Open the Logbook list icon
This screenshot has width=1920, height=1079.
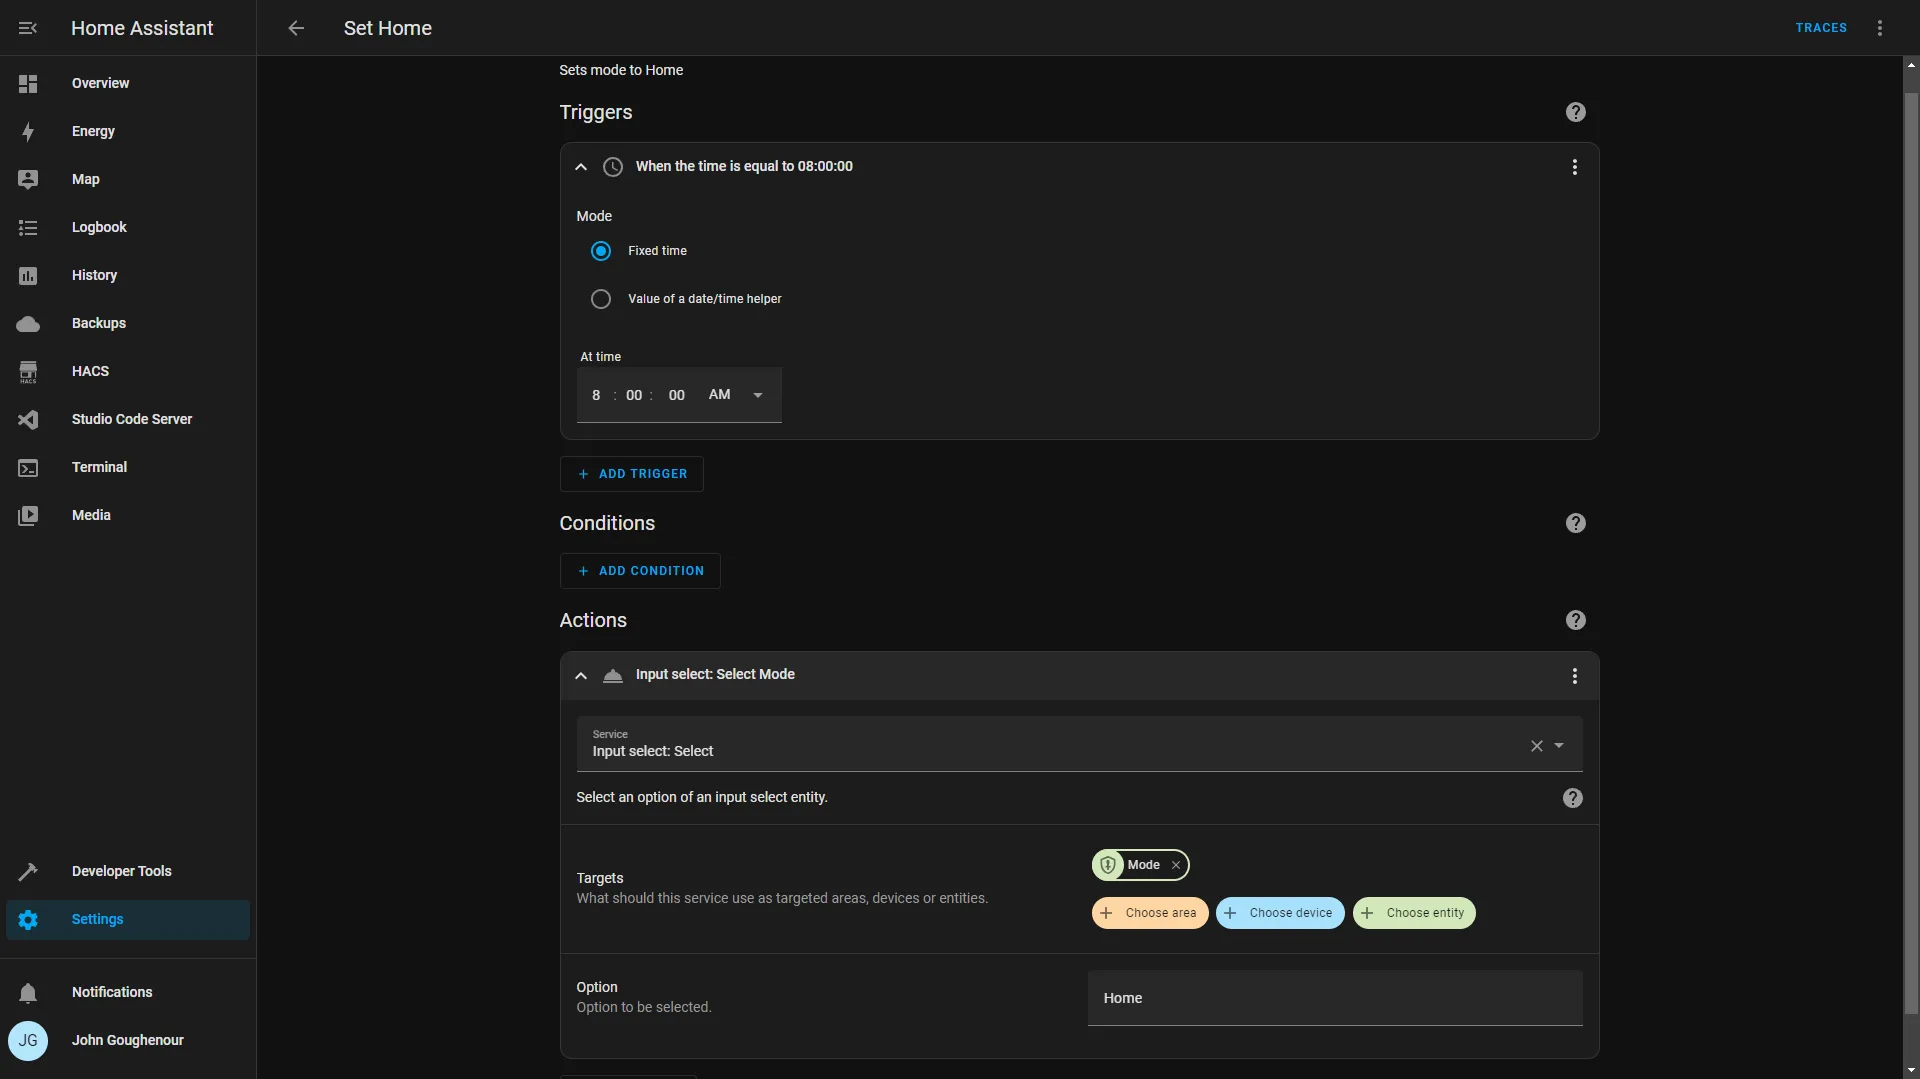(28, 228)
